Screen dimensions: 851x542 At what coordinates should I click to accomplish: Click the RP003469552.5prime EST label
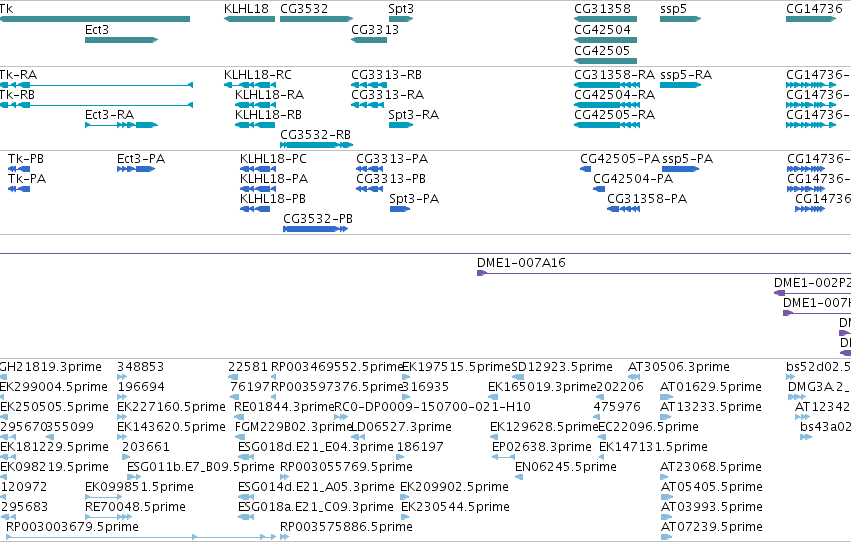click(x=337, y=367)
